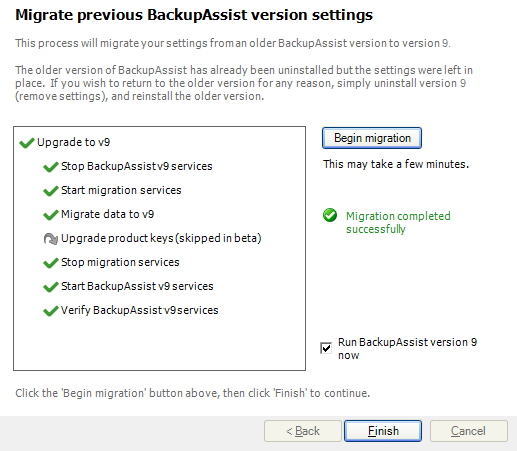Select the Upgrade to v9 step label
The width and height of the screenshot is (517, 451).
(x=74, y=142)
